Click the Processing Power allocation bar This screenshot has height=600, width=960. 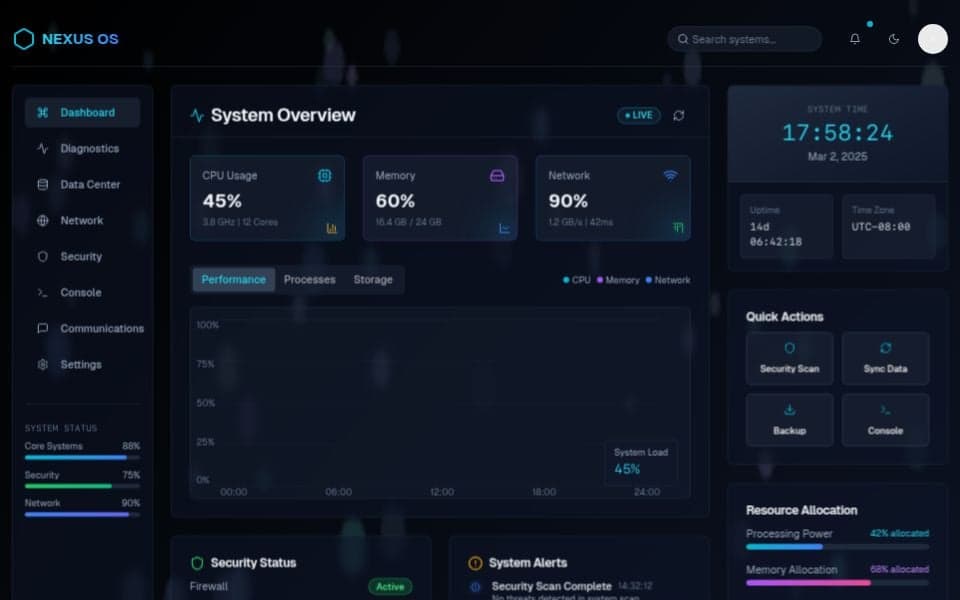coord(837,547)
